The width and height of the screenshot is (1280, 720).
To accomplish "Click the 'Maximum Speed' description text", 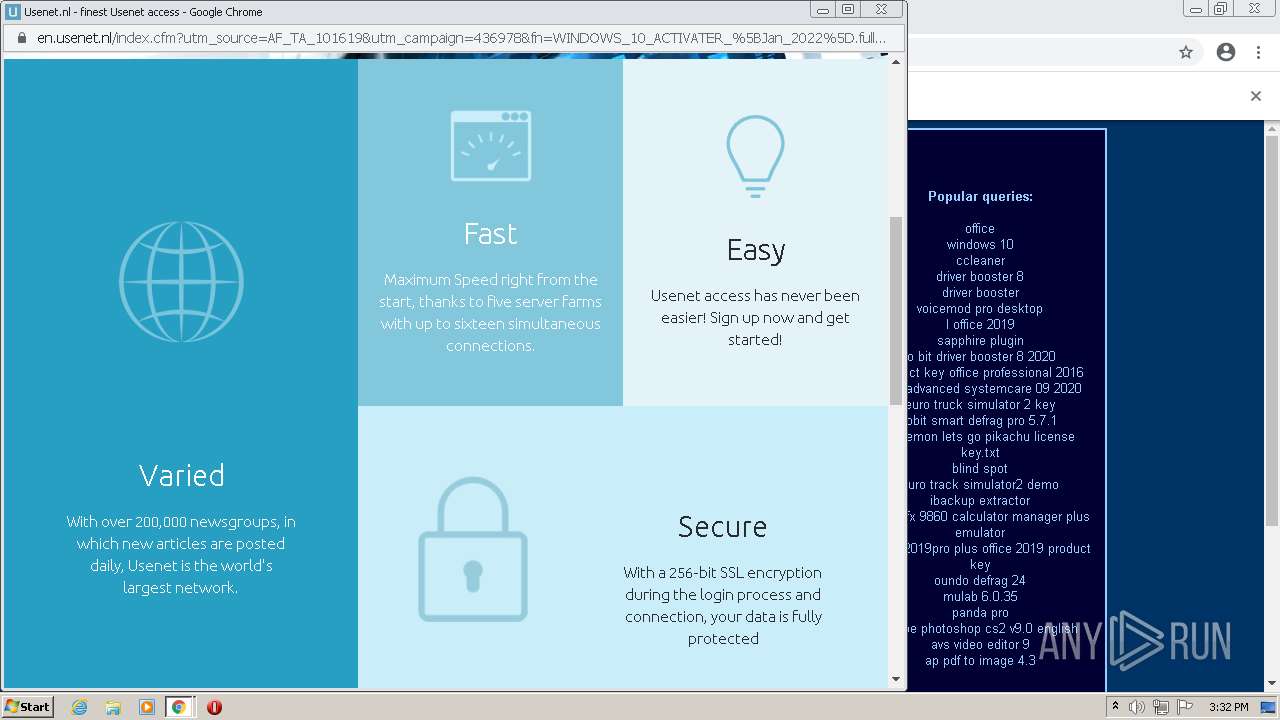I will coord(490,312).
